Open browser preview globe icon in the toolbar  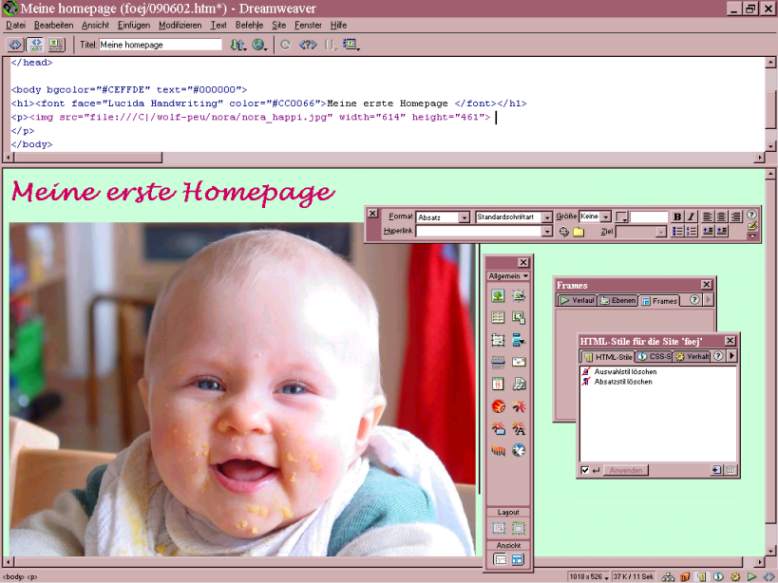(259, 45)
